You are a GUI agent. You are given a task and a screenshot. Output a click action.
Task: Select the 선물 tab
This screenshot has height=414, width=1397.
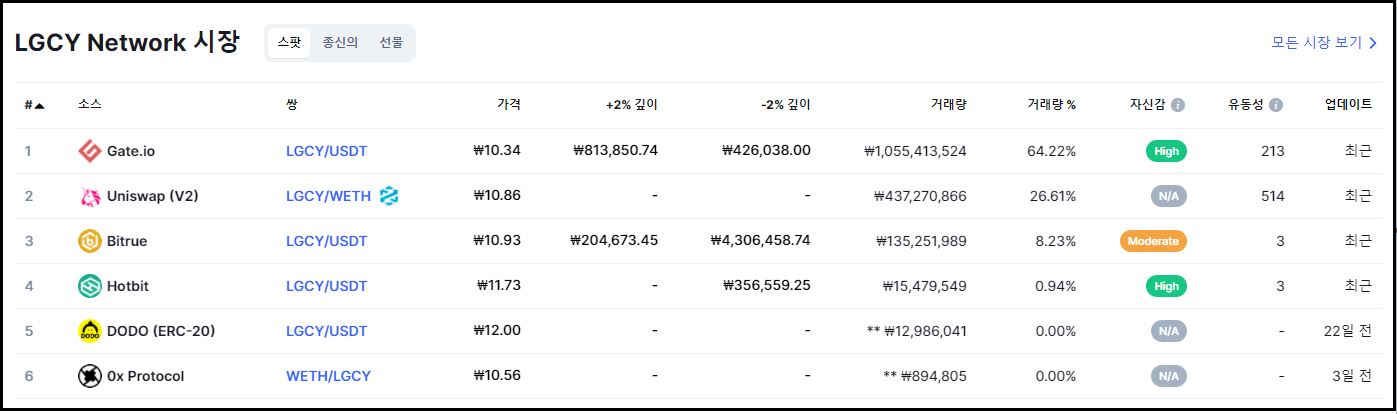click(x=391, y=43)
